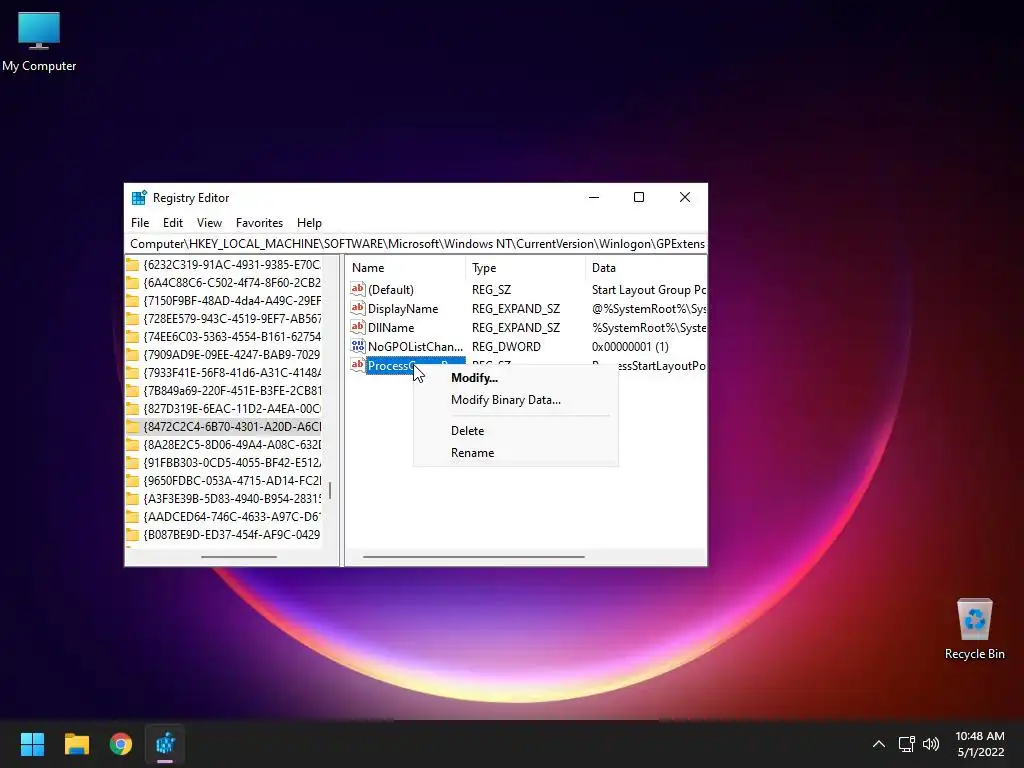Click folder icon of {B087BE9D-ED37-454f key
This screenshot has height=768, width=1024.
pyautogui.click(x=133, y=534)
